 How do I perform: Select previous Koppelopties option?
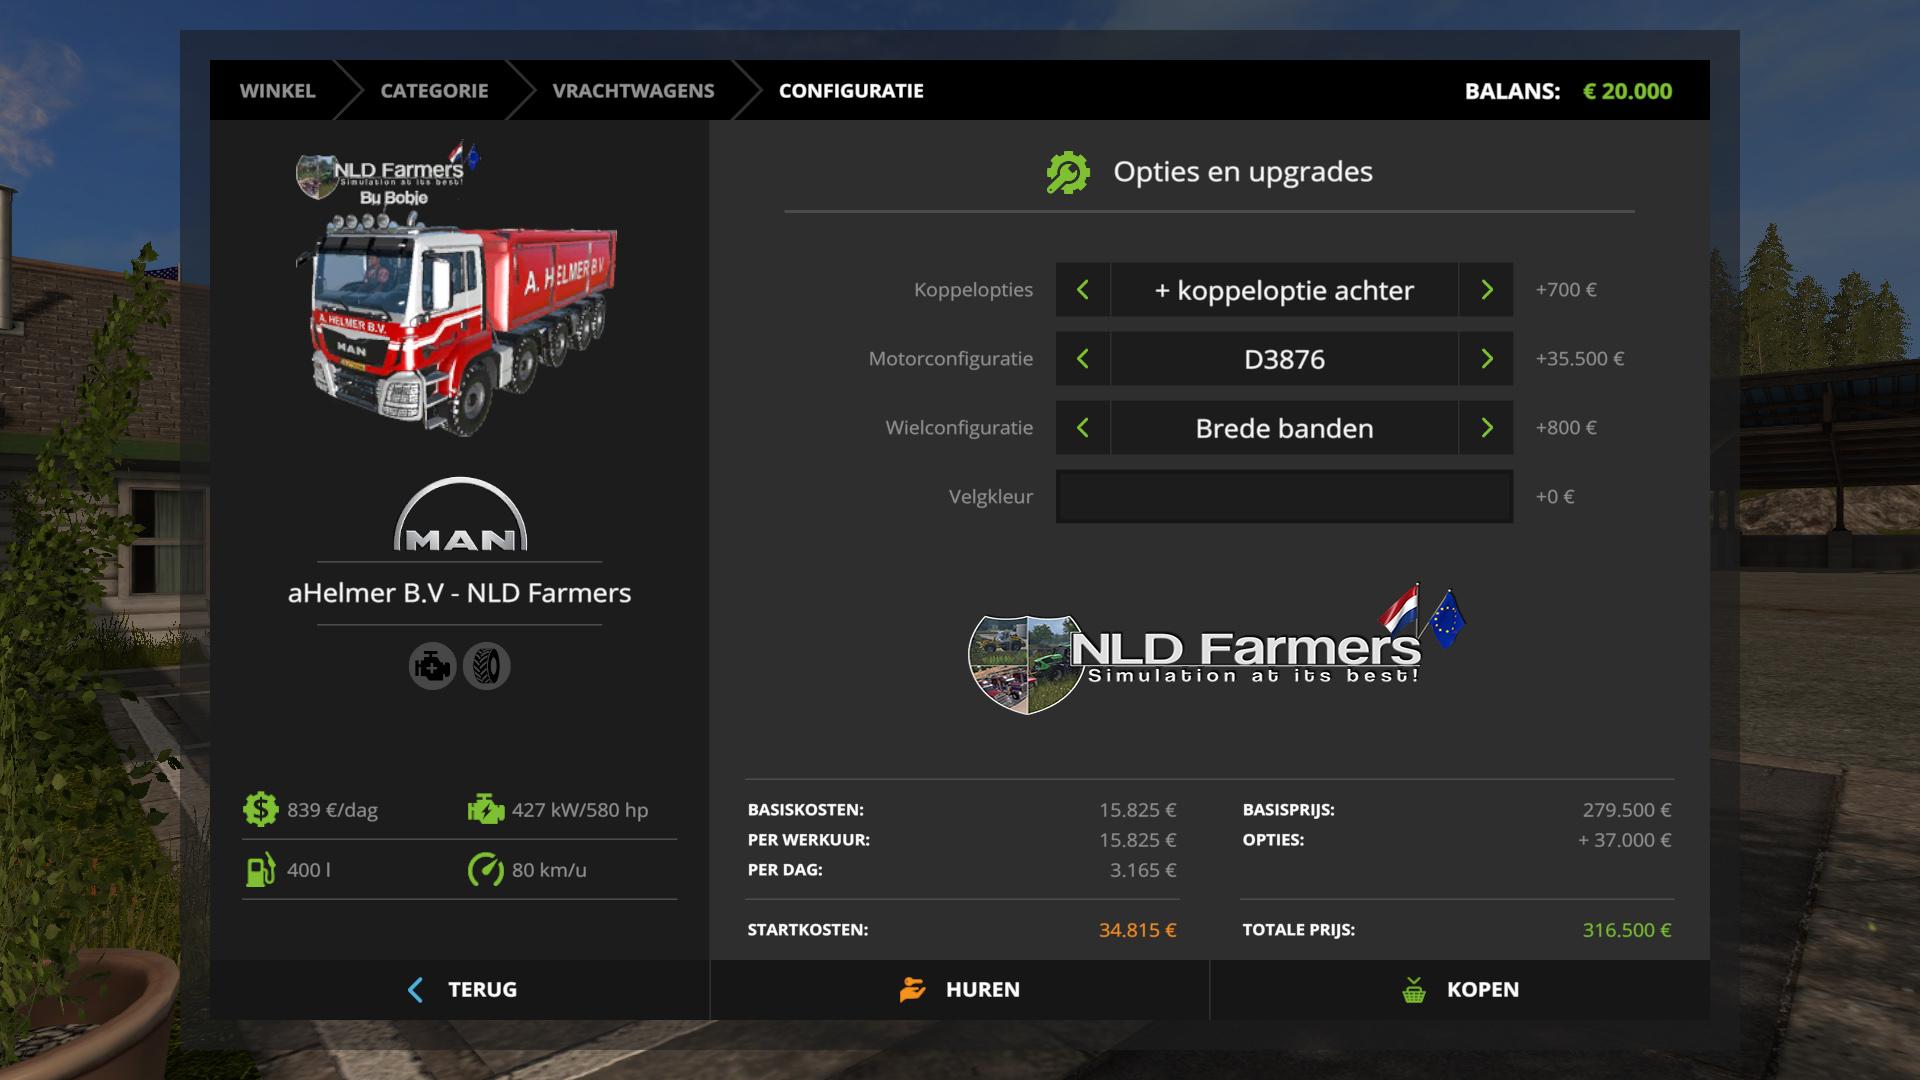pos(1082,290)
